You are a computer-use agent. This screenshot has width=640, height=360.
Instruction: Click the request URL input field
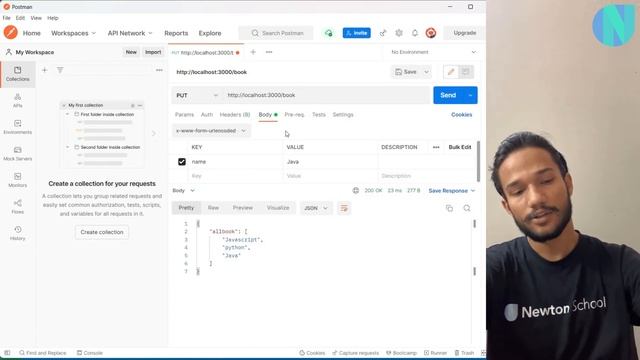pyautogui.click(x=327, y=96)
